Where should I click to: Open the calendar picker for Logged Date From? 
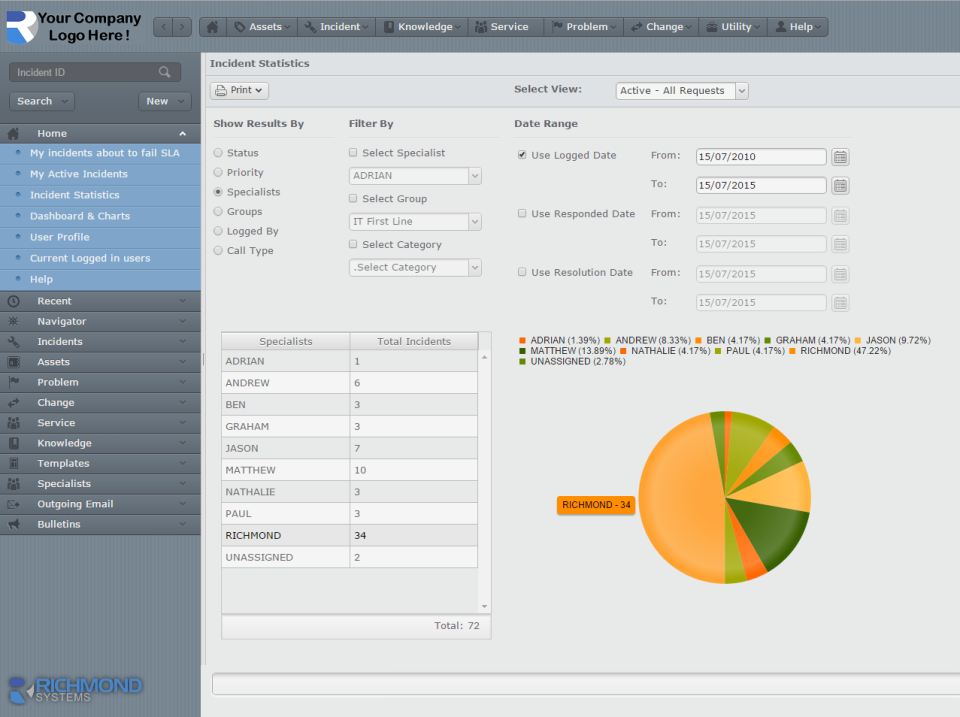(841, 156)
